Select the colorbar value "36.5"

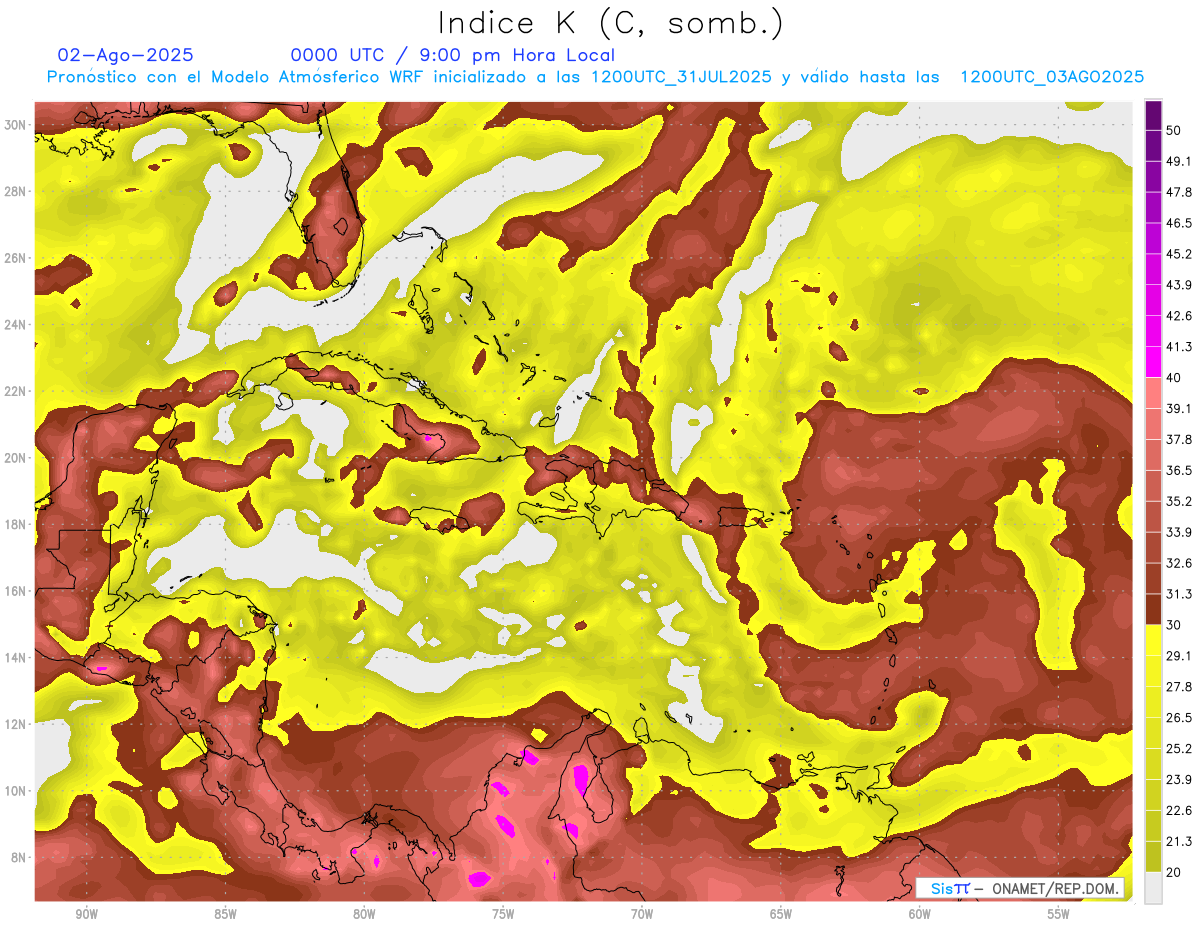1179,470
